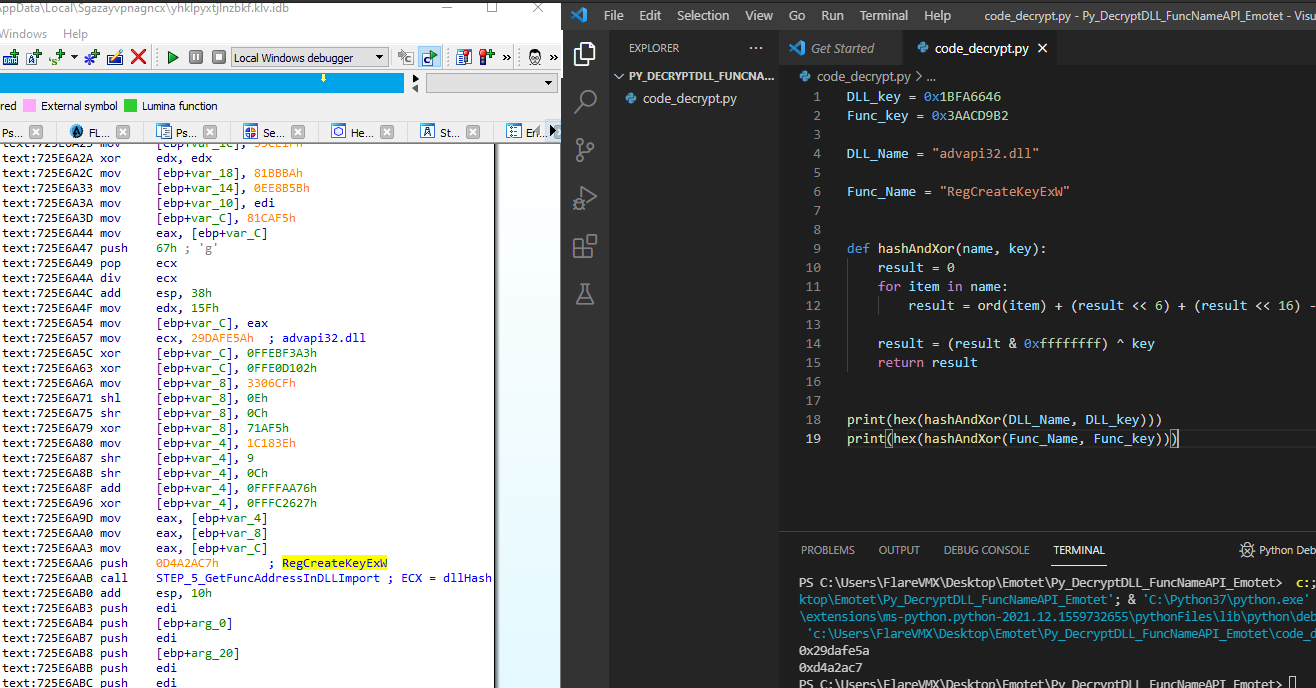Image resolution: width=1316 pixels, height=688 pixels.
Task: Open the breakpoint list icon in IDA toolbar
Action: 464,57
